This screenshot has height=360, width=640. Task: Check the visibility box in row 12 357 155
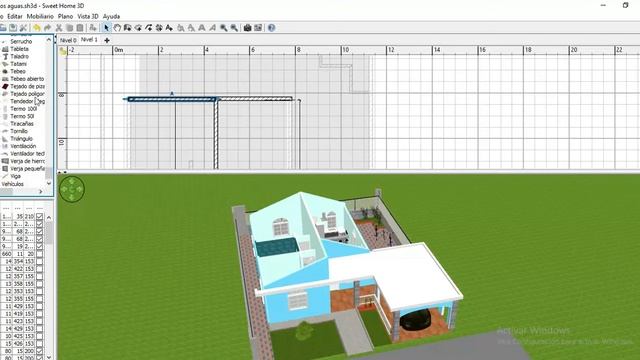[40, 276]
